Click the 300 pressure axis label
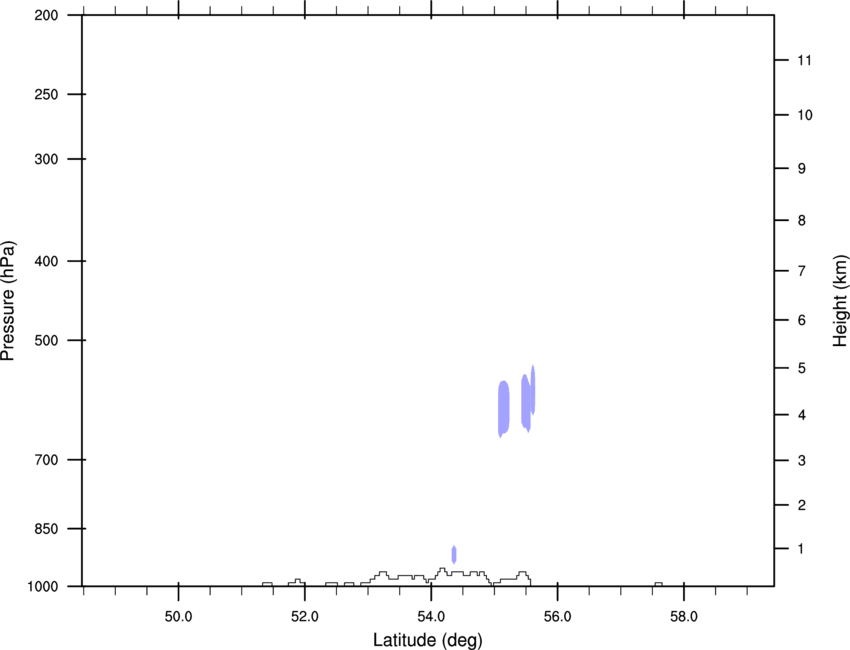 coord(46,159)
